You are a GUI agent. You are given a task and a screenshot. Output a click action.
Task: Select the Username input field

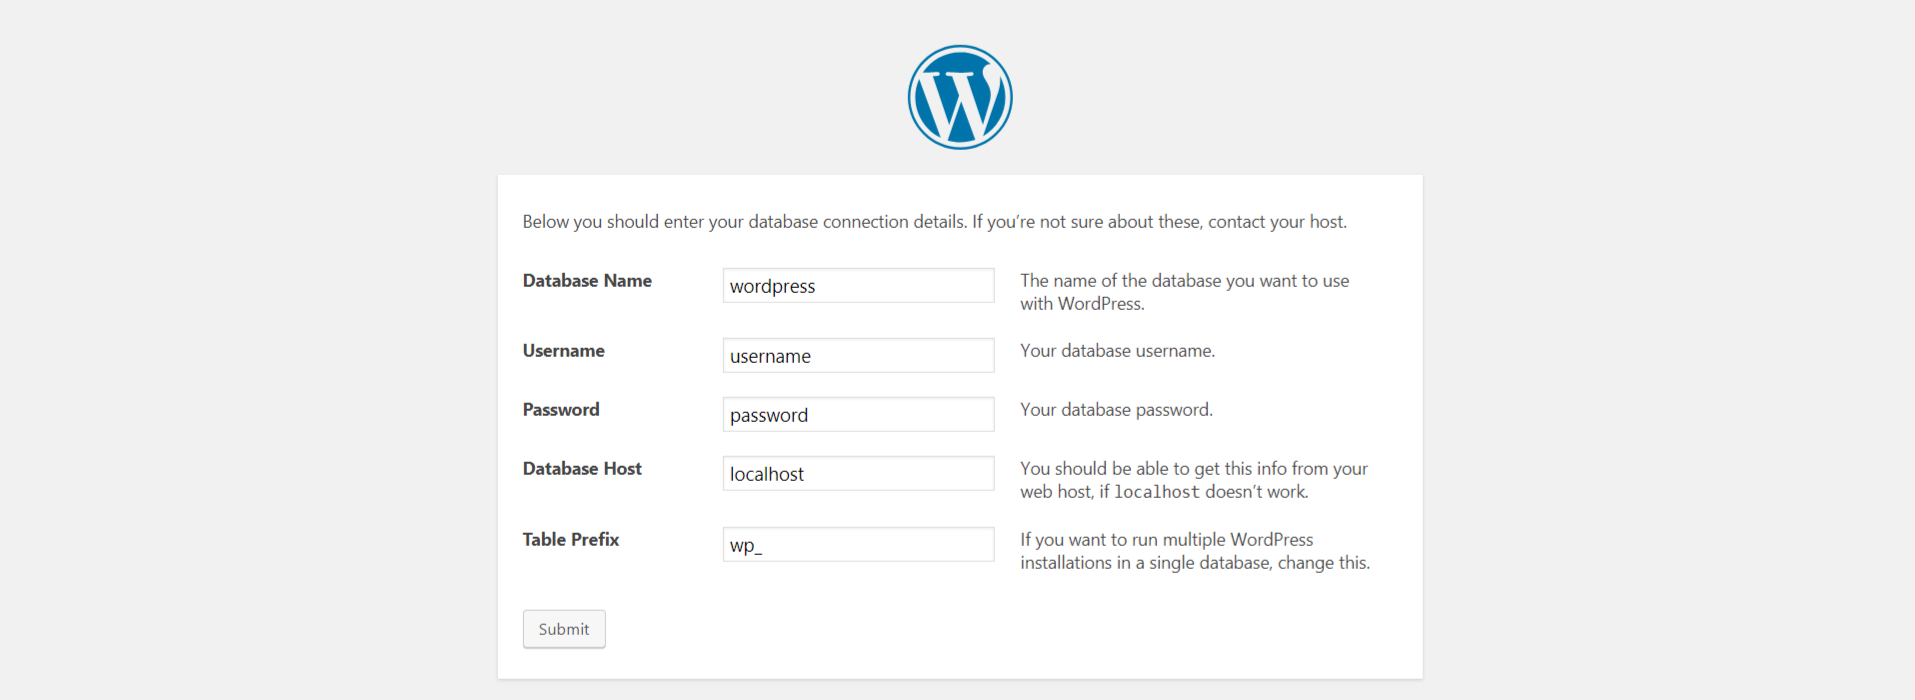(858, 355)
